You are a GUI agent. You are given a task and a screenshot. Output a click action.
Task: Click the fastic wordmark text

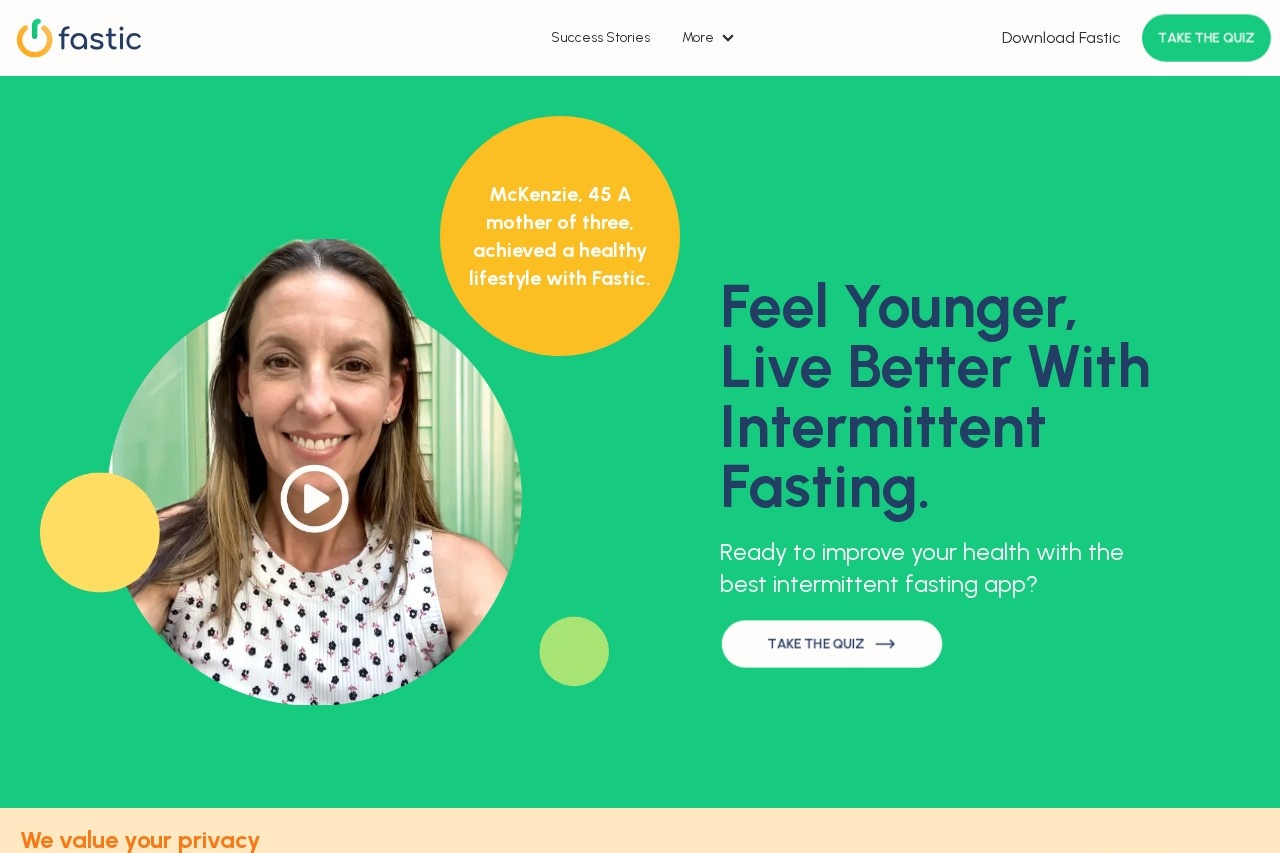pos(100,38)
